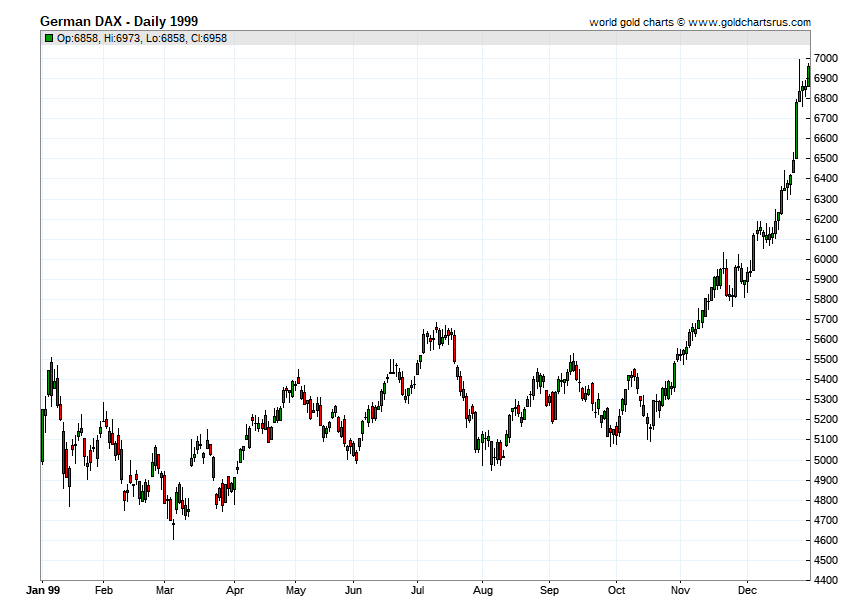Click the 5900 y-axis label
The image size is (850, 616).
click(x=826, y=280)
